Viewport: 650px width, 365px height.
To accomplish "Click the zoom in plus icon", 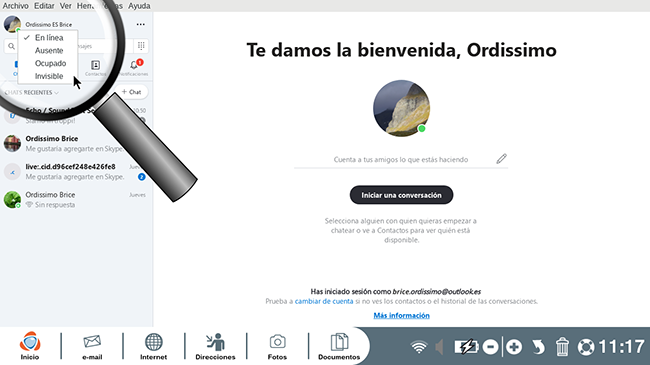I will pyautogui.click(x=514, y=347).
